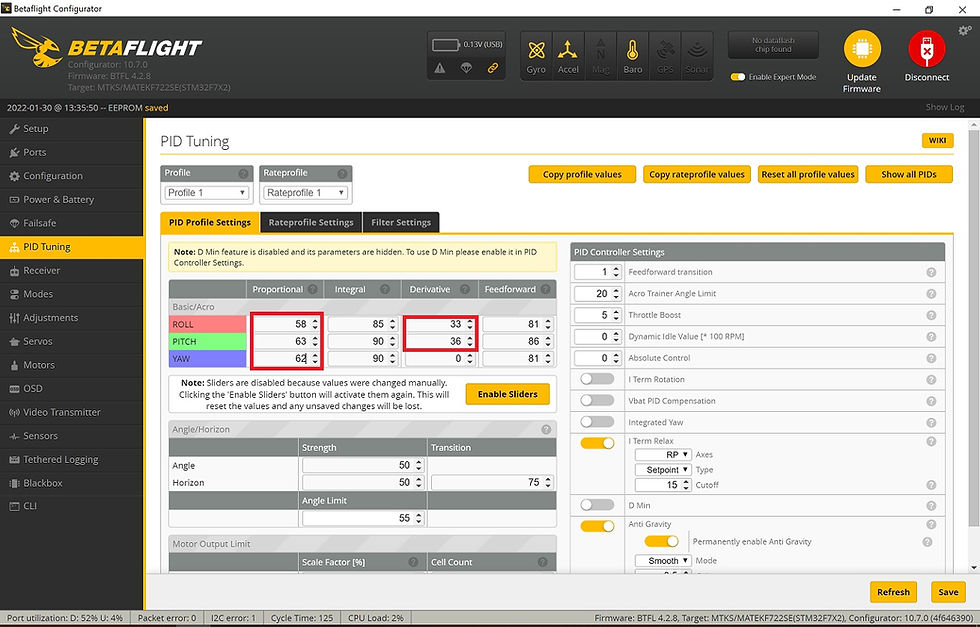Open the Receiver page in sidebar
This screenshot has height=627, width=980.
coord(72,271)
